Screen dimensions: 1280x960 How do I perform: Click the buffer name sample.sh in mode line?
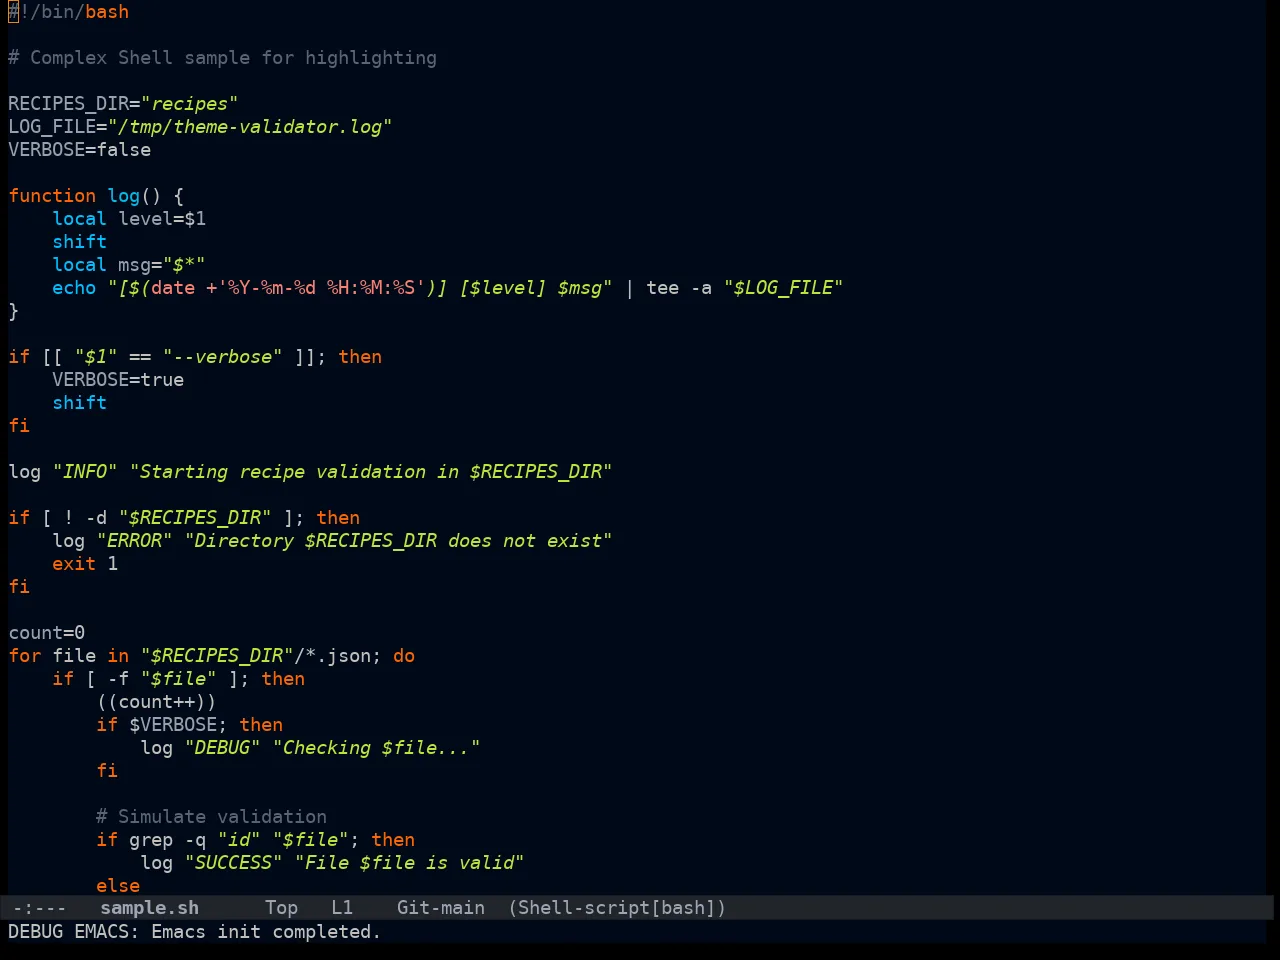[x=149, y=908]
